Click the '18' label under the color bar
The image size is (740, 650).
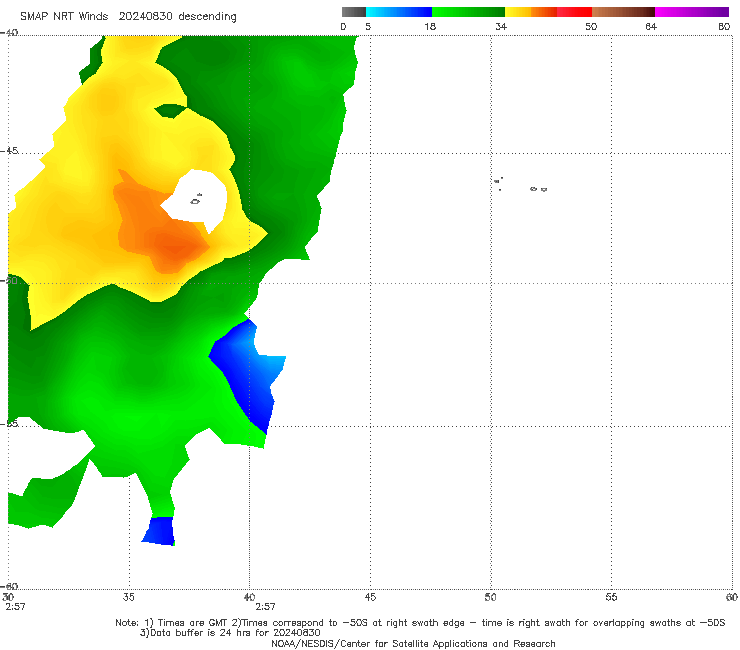(x=430, y=26)
